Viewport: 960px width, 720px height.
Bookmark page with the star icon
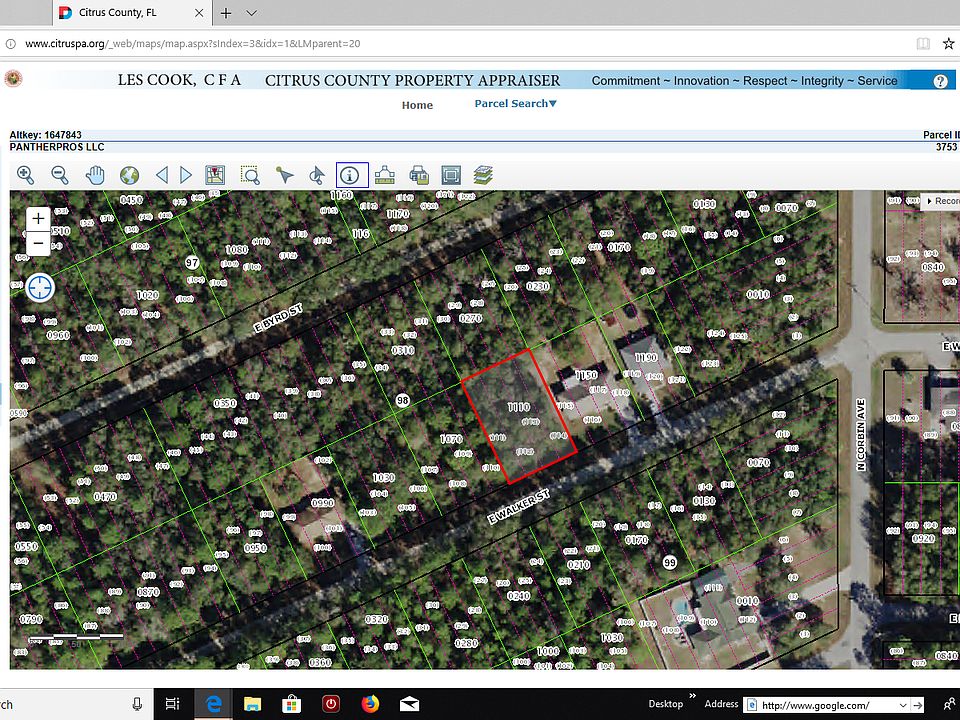click(x=948, y=43)
